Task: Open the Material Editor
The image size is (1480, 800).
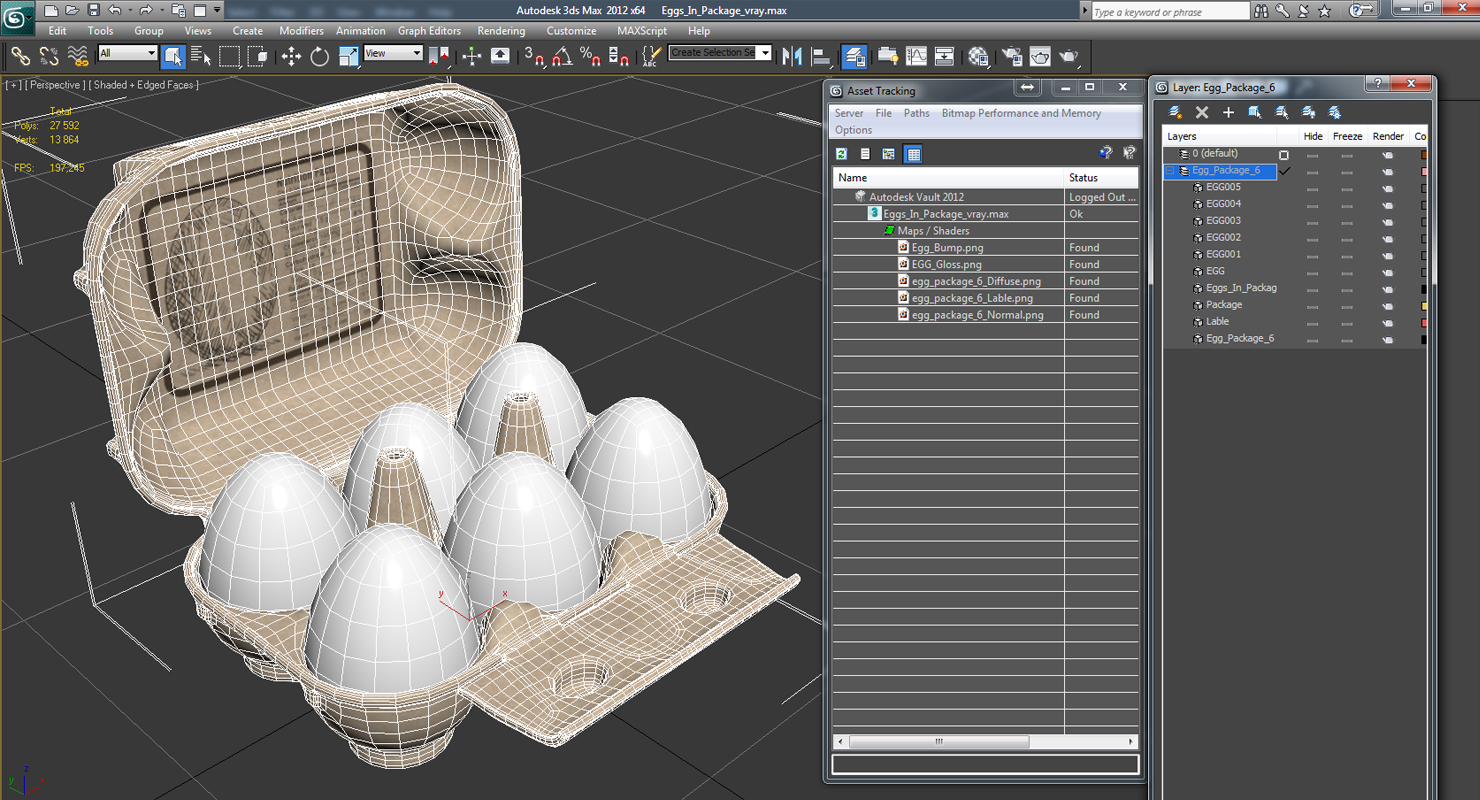Action: coord(978,57)
